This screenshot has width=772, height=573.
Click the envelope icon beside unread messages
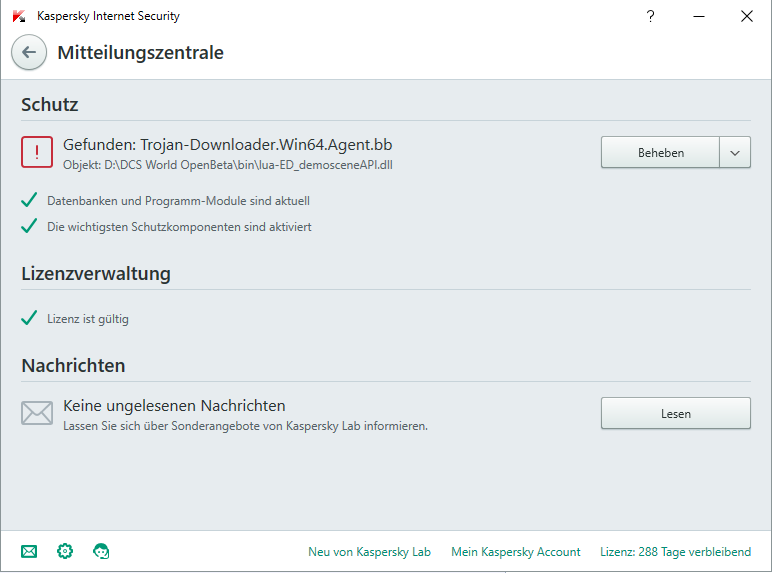(x=37, y=413)
